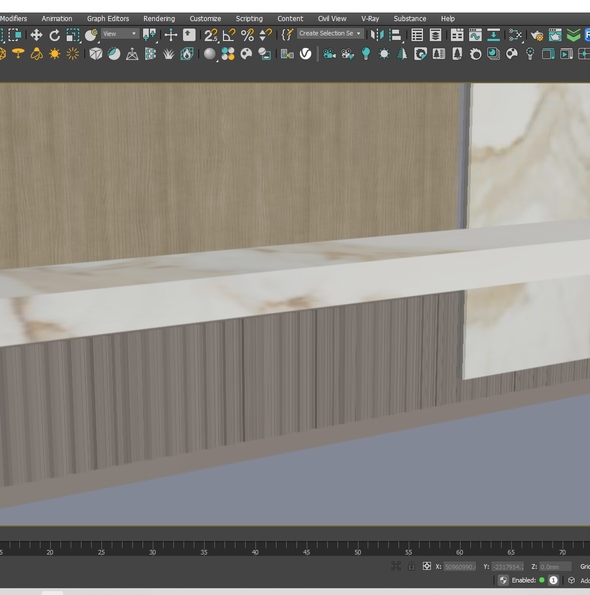Toggle the 2.5D snaps button
The image size is (590, 595).
[x=211, y=35]
